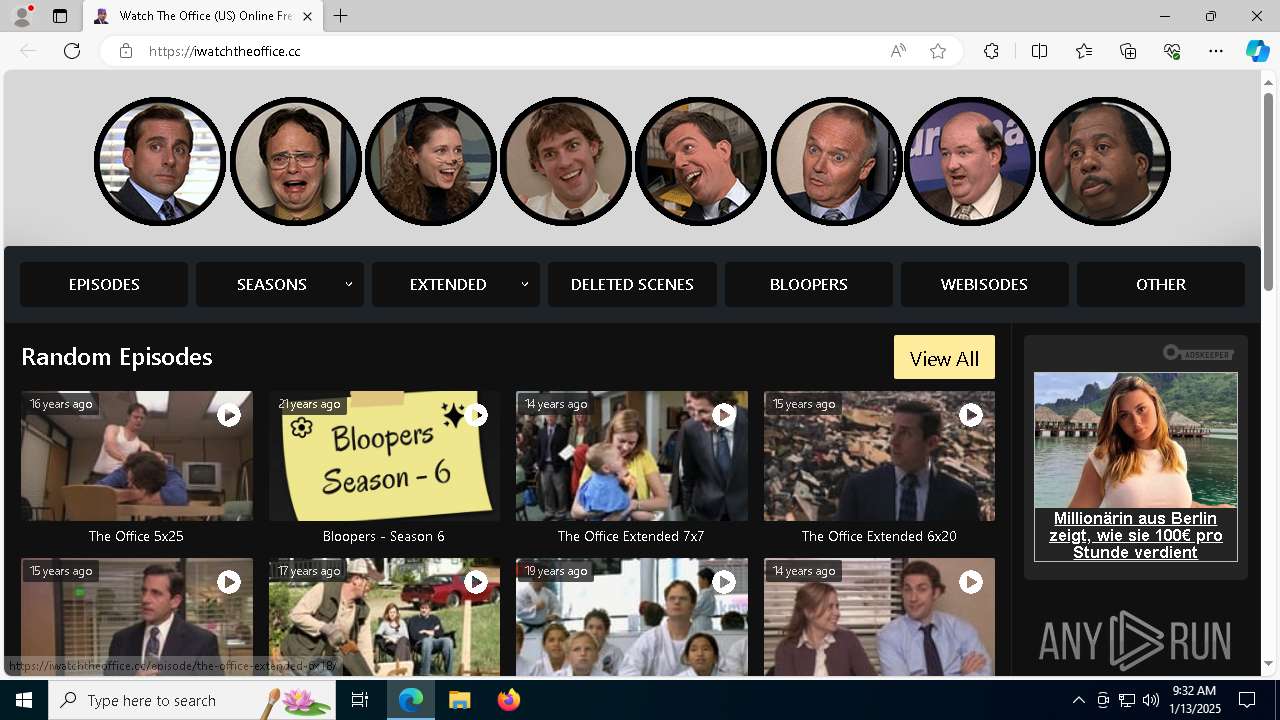Viewport: 1280px width, 720px height.
Task: Add page to favorites star icon
Action: coord(938,51)
